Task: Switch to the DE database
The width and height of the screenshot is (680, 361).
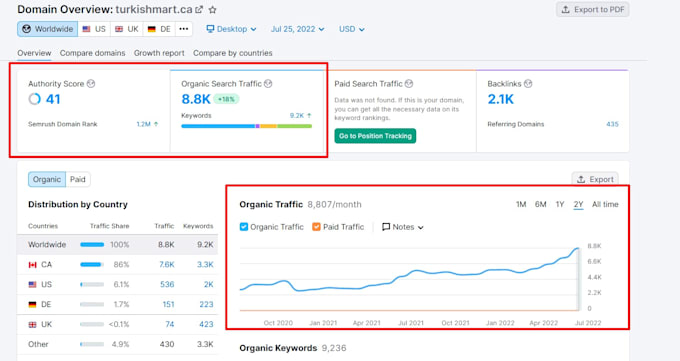Action: coord(159,29)
